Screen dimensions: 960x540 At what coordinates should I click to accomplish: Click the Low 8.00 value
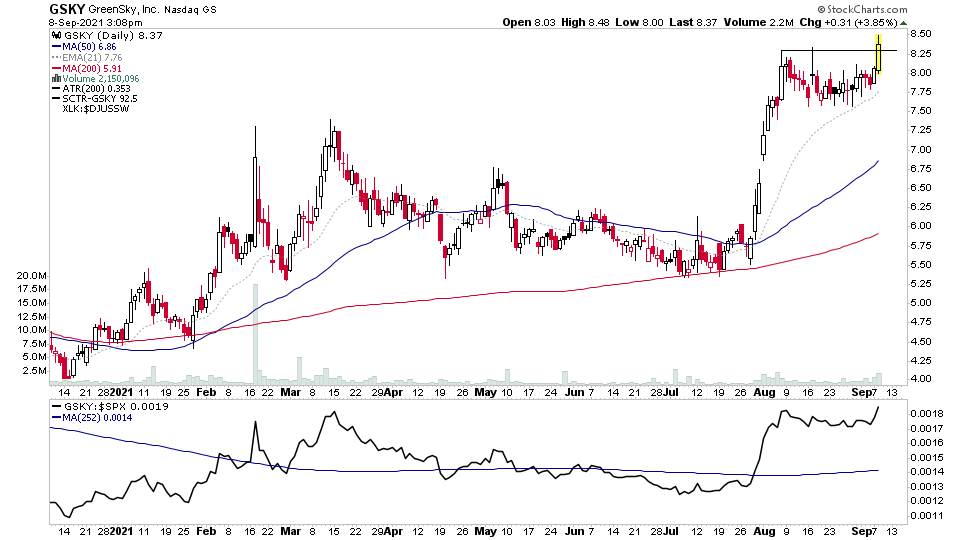coord(639,23)
